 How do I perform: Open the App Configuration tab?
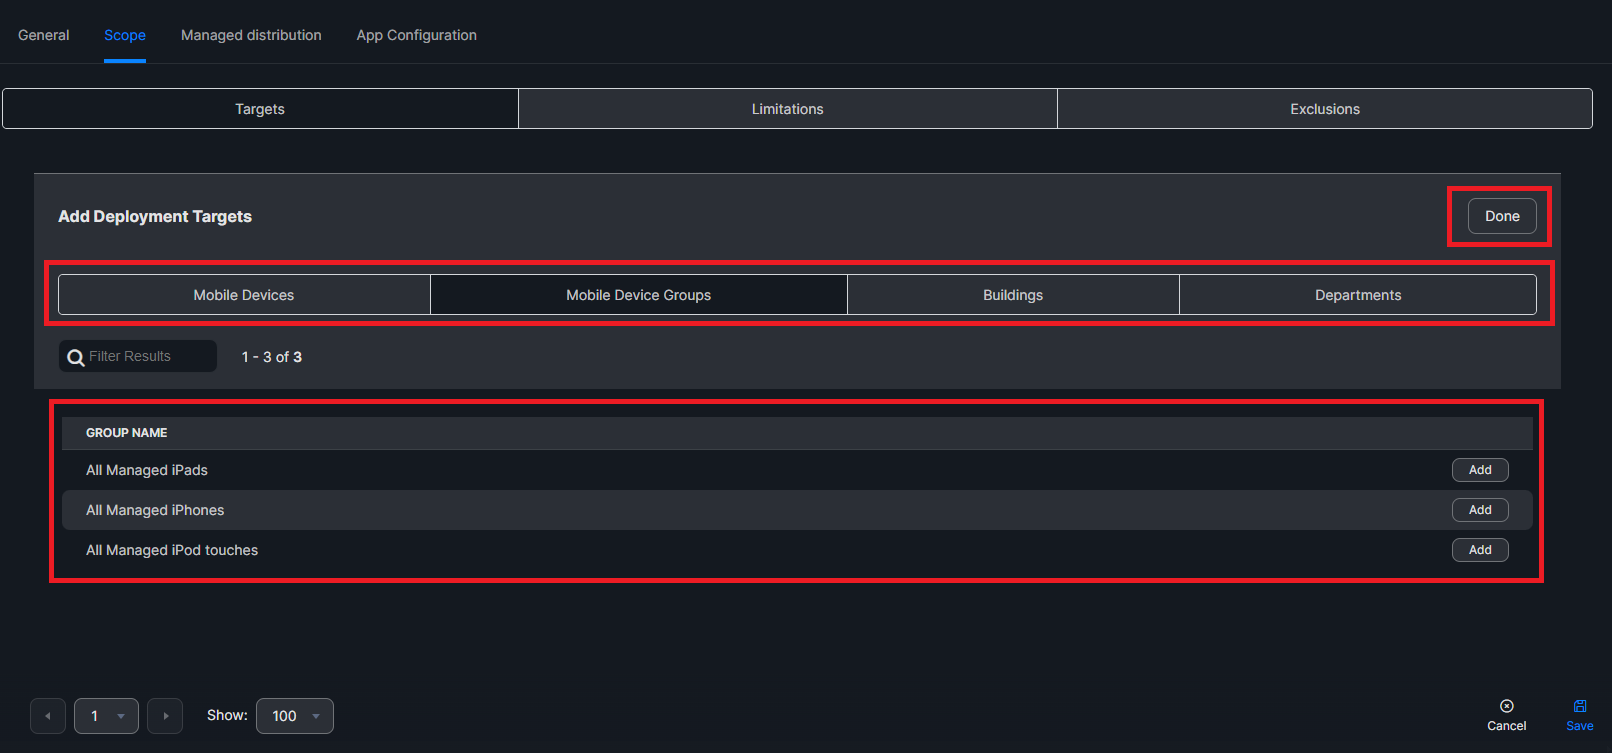(416, 35)
